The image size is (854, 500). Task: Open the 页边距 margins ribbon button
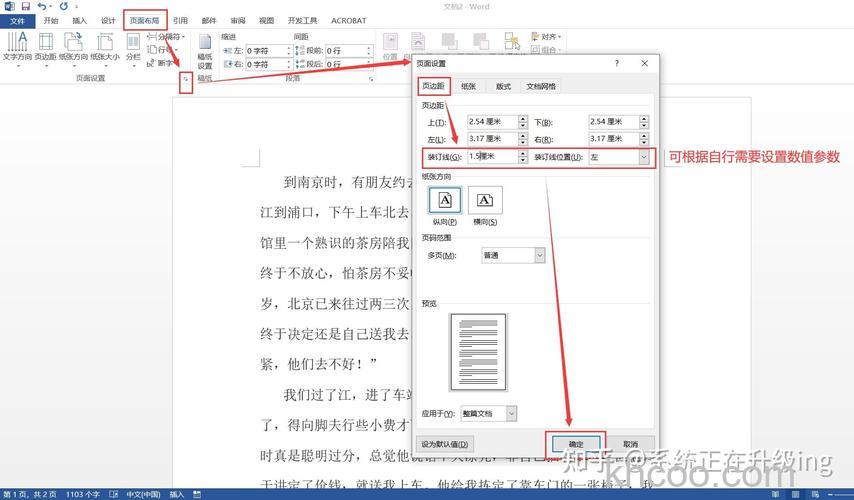(x=46, y=47)
